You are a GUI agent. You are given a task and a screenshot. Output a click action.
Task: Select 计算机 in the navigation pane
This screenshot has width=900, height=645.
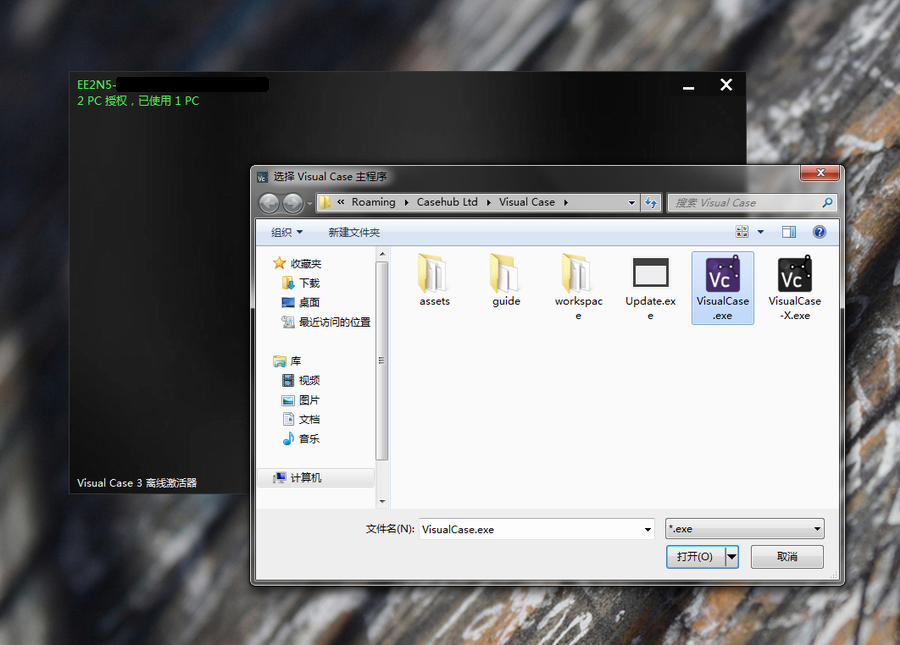coord(306,478)
